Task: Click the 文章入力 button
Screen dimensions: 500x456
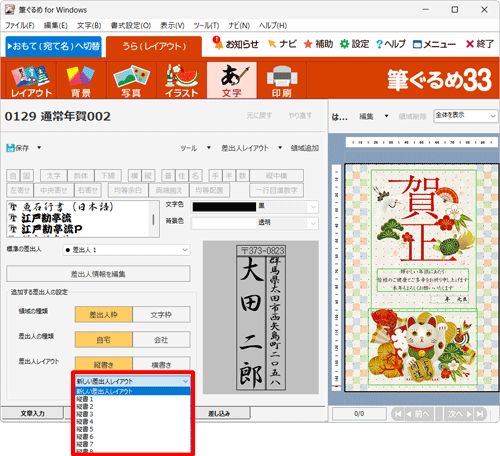Action: (x=33, y=413)
